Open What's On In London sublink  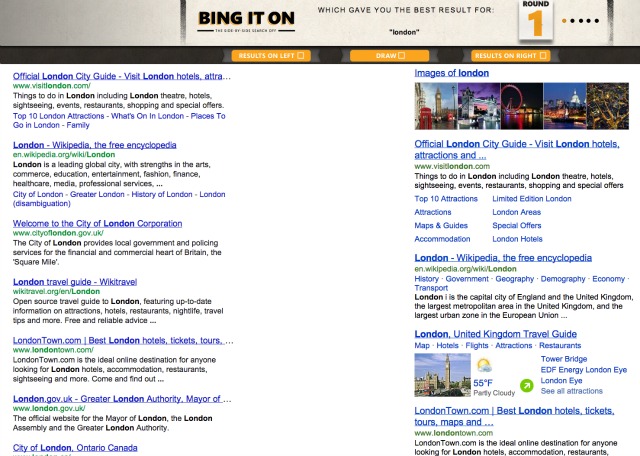[147, 116]
